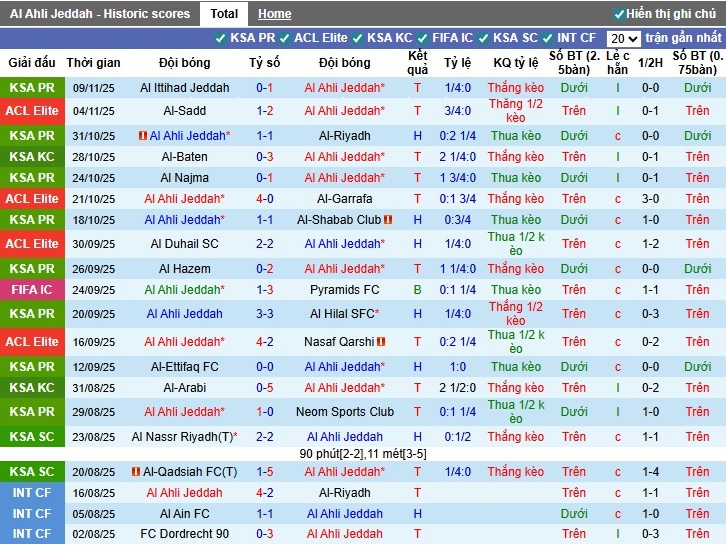Click the ACL Elite badge on 04/11/25 row
This screenshot has height=545, width=726.
pyautogui.click(x=32, y=111)
